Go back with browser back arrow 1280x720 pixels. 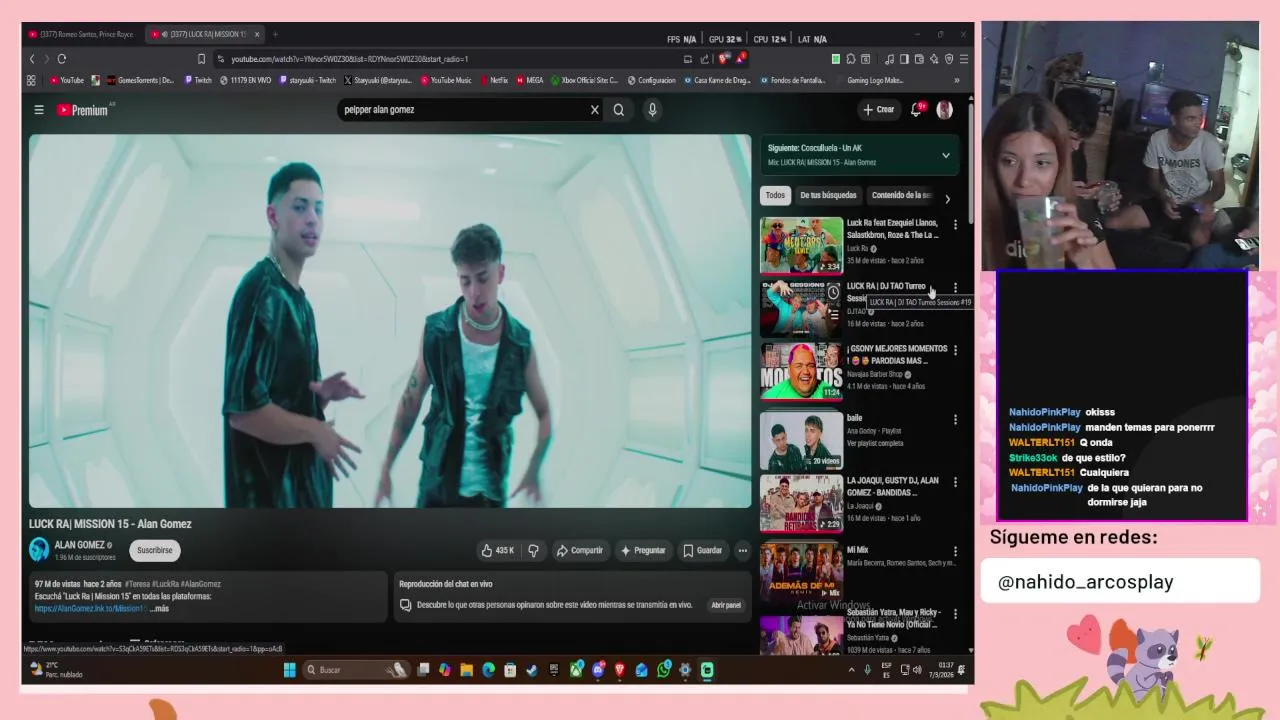coord(32,59)
